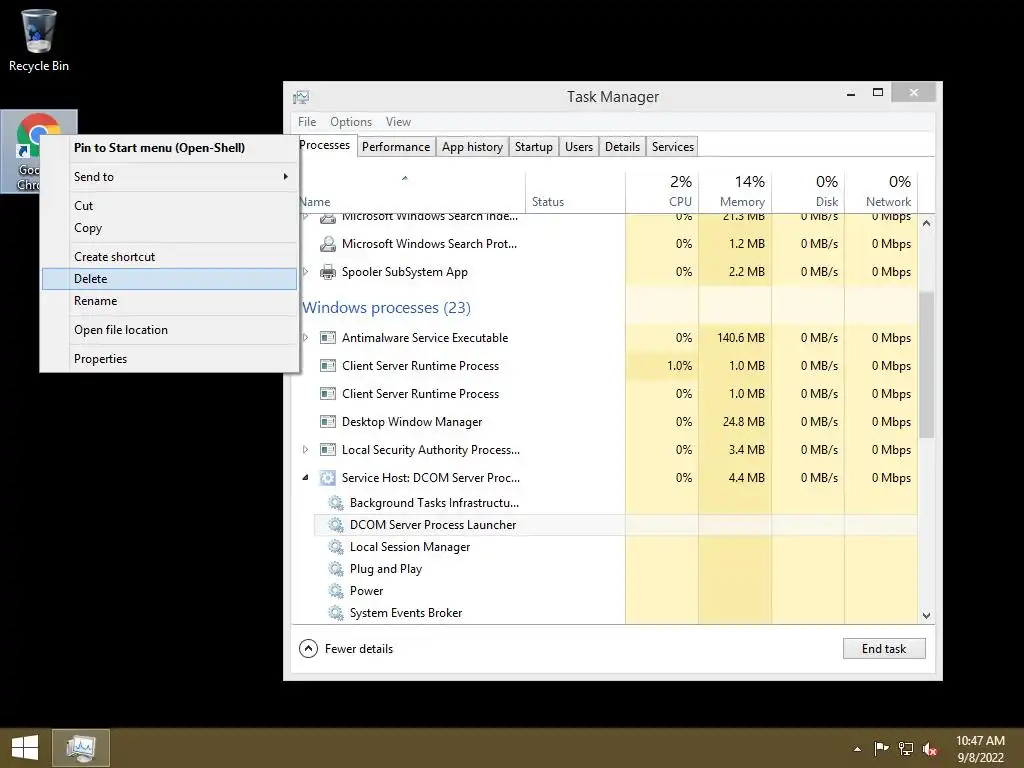Image resolution: width=1024 pixels, height=768 pixels.
Task: Click the Microsoft Windows Search Protocol process icon
Action: pyautogui.click(x=327, y=244)
